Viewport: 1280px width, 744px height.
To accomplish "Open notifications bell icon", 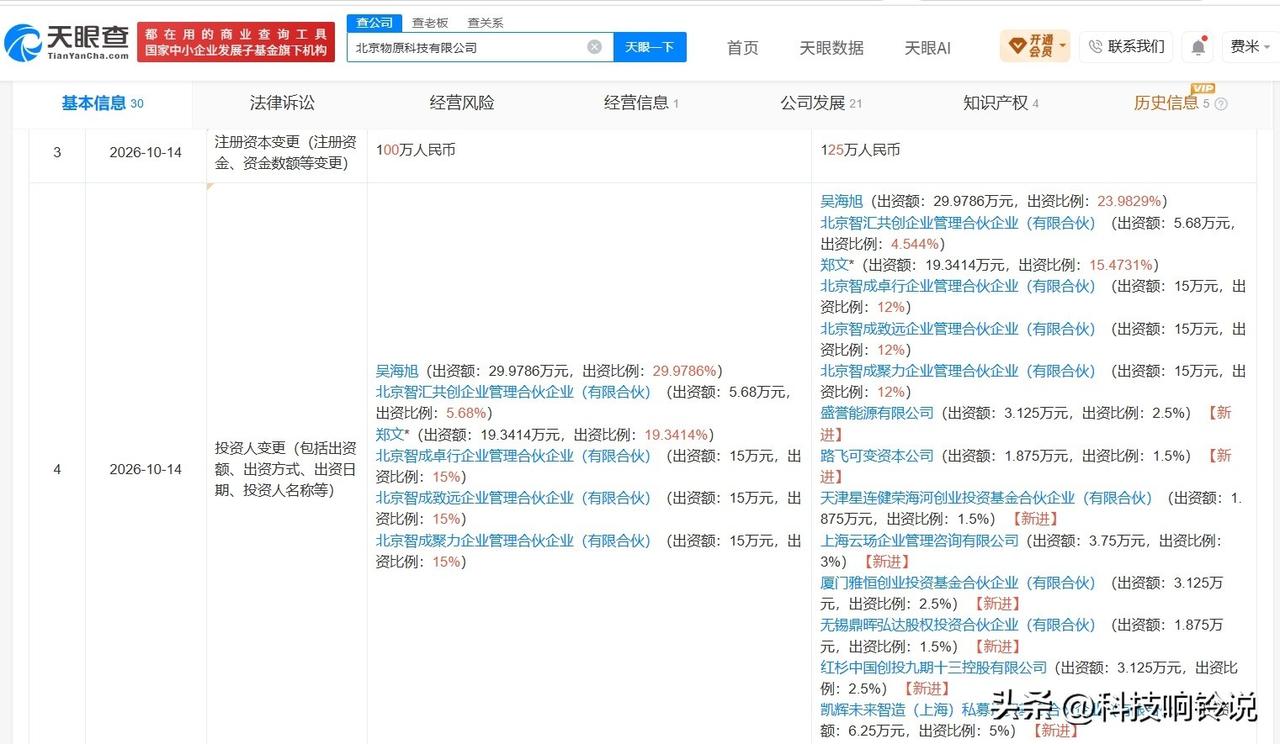I will click(1198, 47).
